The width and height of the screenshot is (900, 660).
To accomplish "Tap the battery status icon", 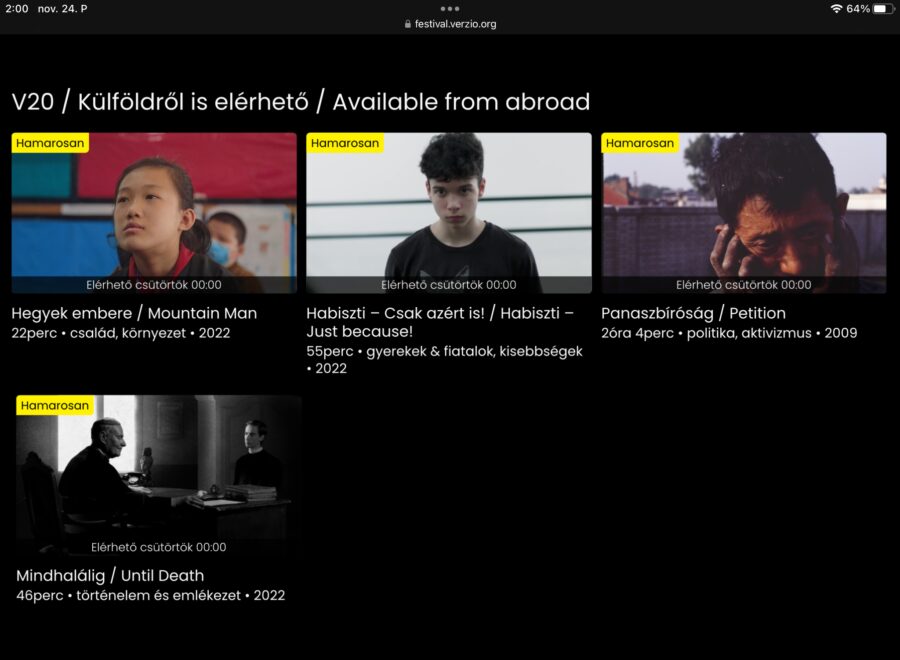I will pyautogui.click(x=883, y=9).
